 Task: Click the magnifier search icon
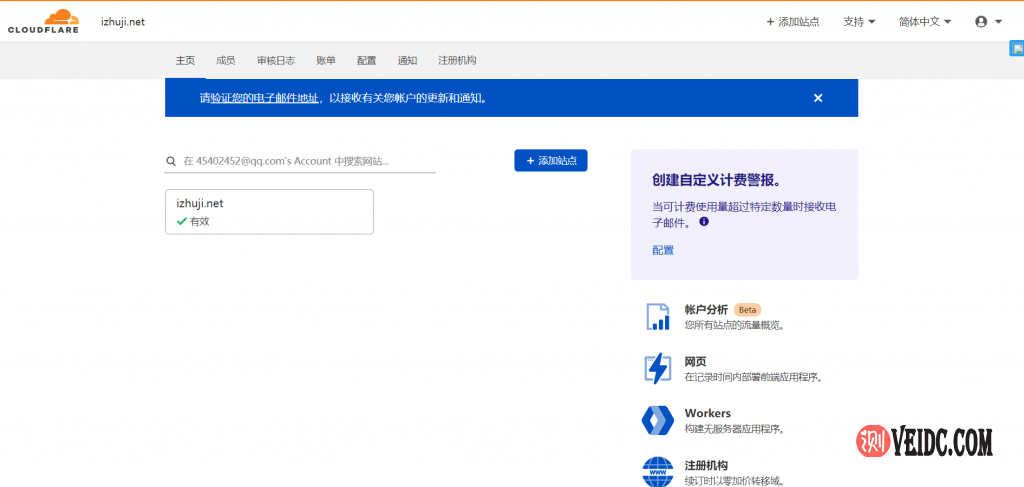(171, 161)
